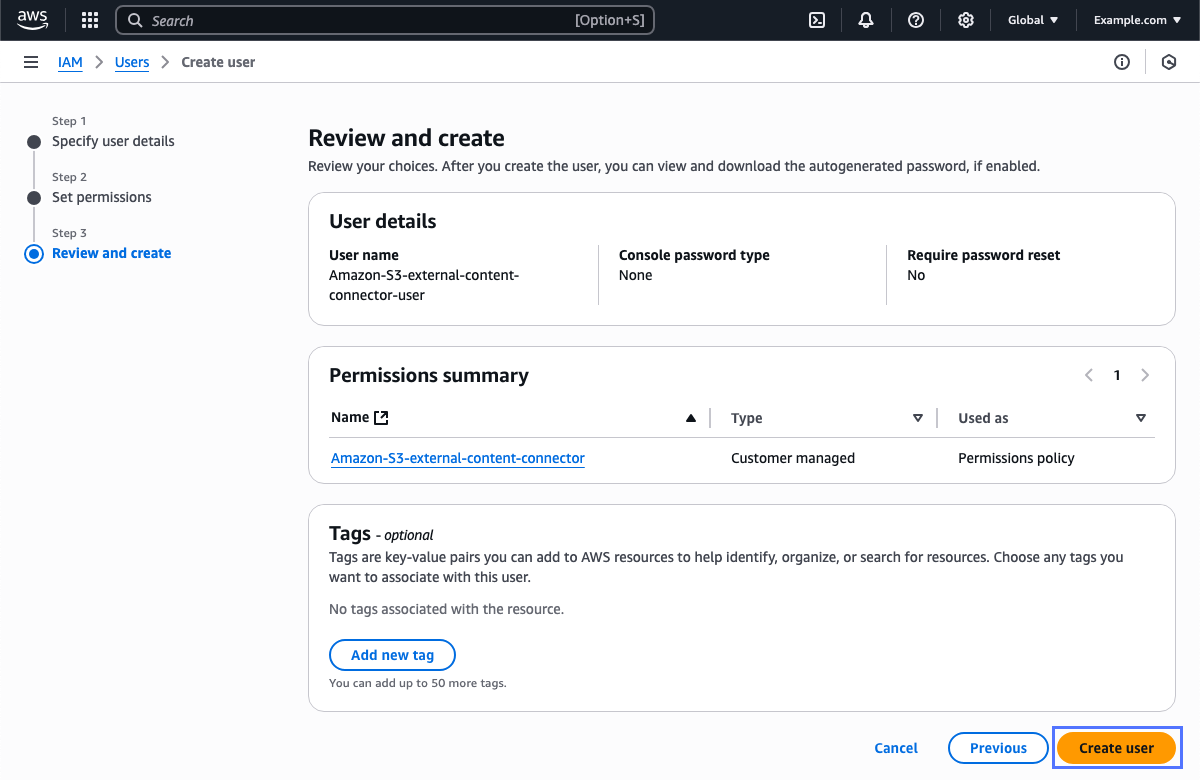Click the Require password reset label
This screenshot has height=780, width=1200.
[984, 255]
